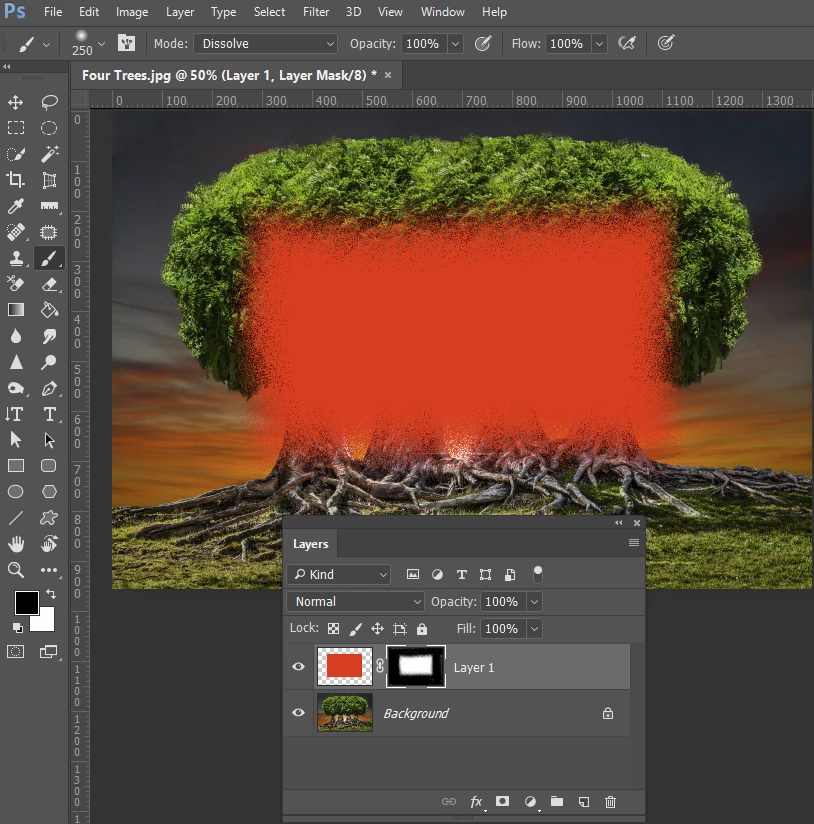Toggle pressure for size button
Screen dimensions: 814x824
666,43
